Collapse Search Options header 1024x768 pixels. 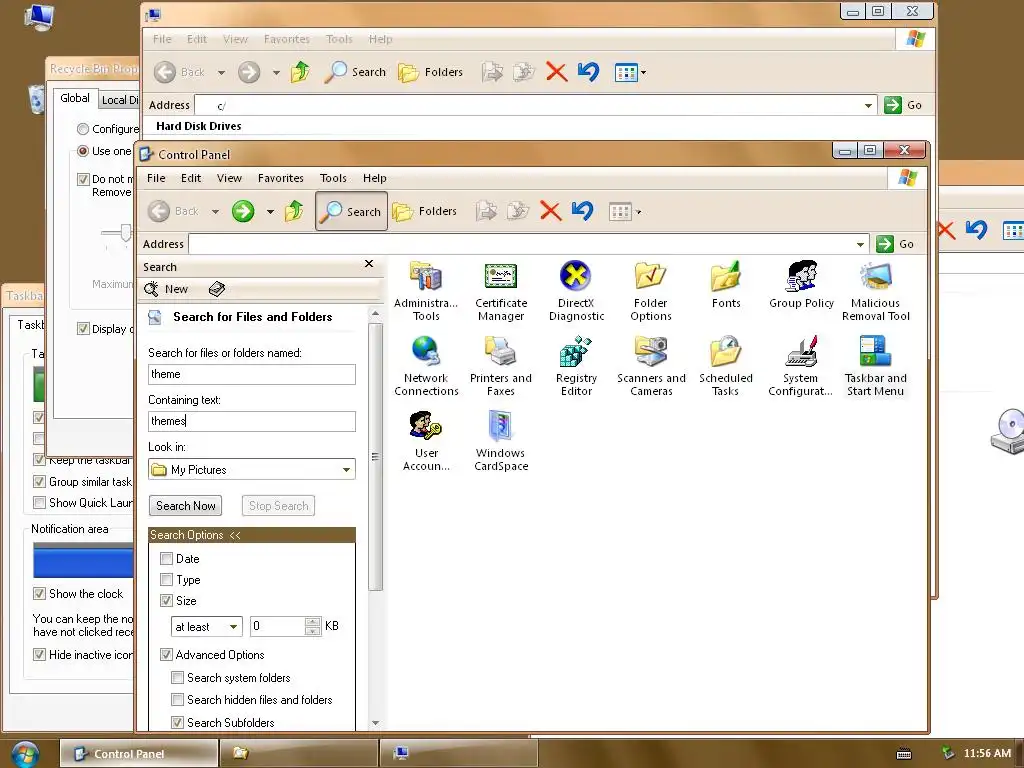(251, 535)
